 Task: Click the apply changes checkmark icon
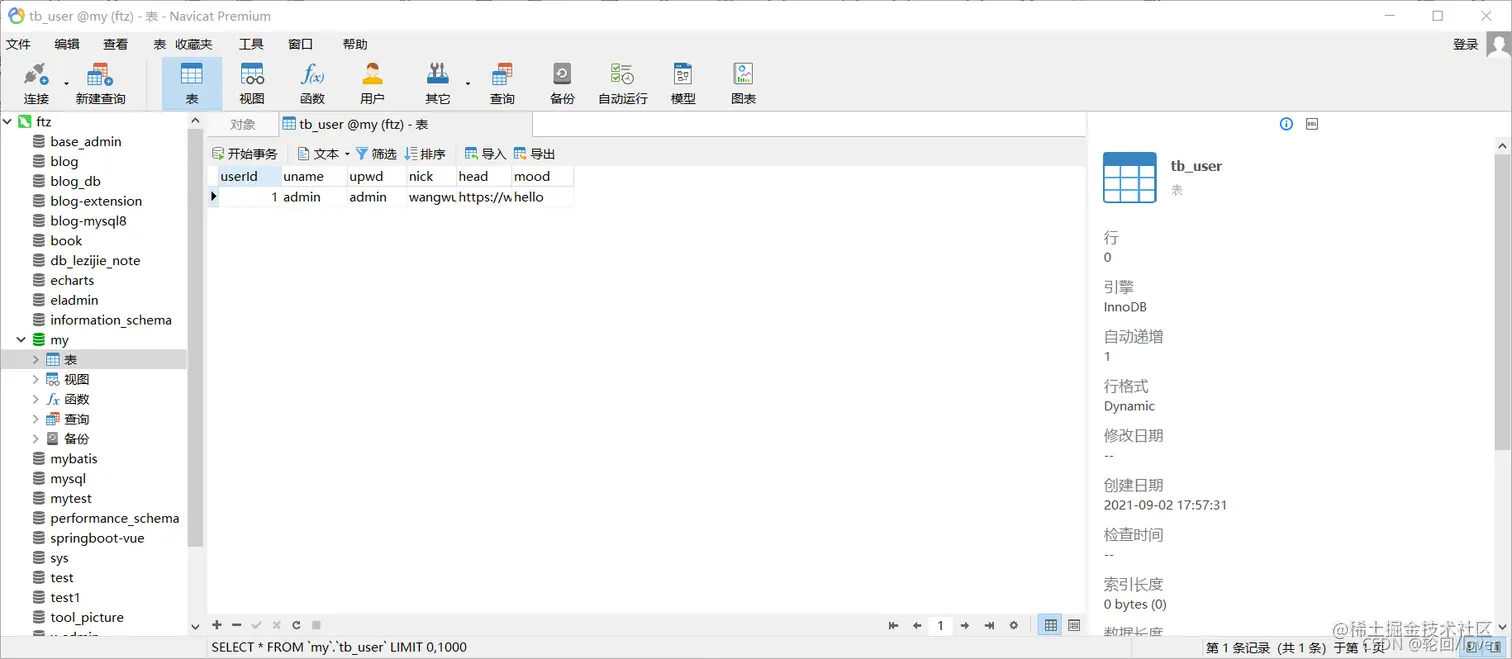pos(257,625)
